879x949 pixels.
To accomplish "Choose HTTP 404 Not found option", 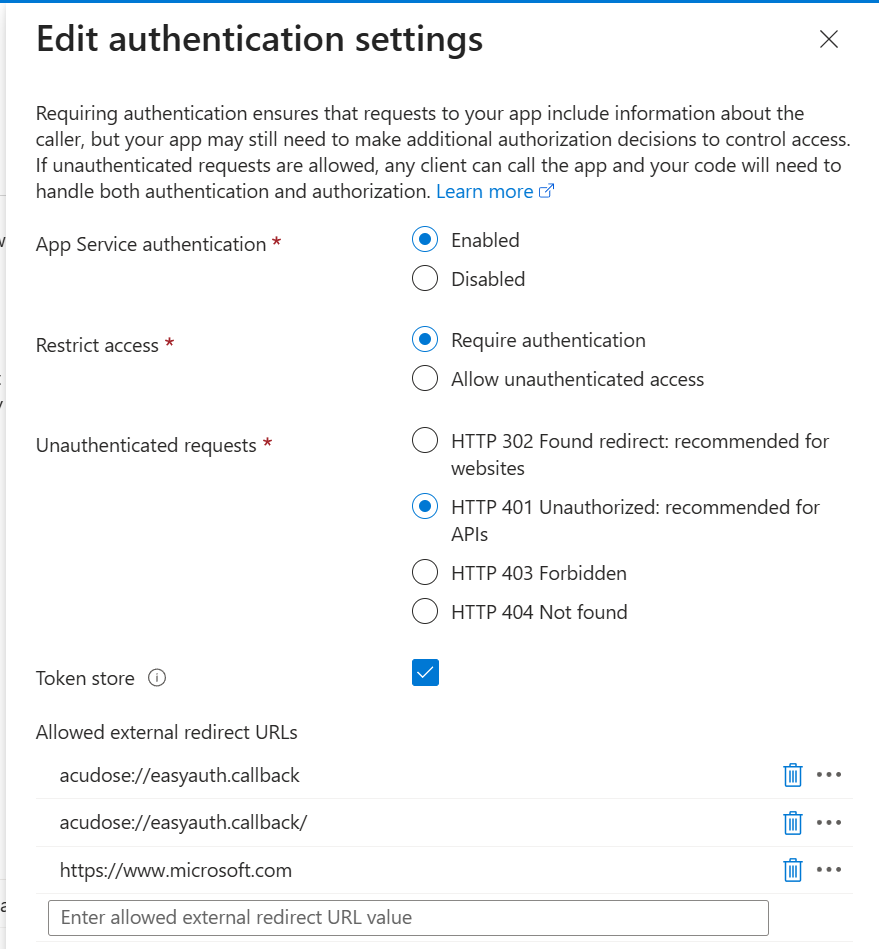I will [x=425, y=611].
